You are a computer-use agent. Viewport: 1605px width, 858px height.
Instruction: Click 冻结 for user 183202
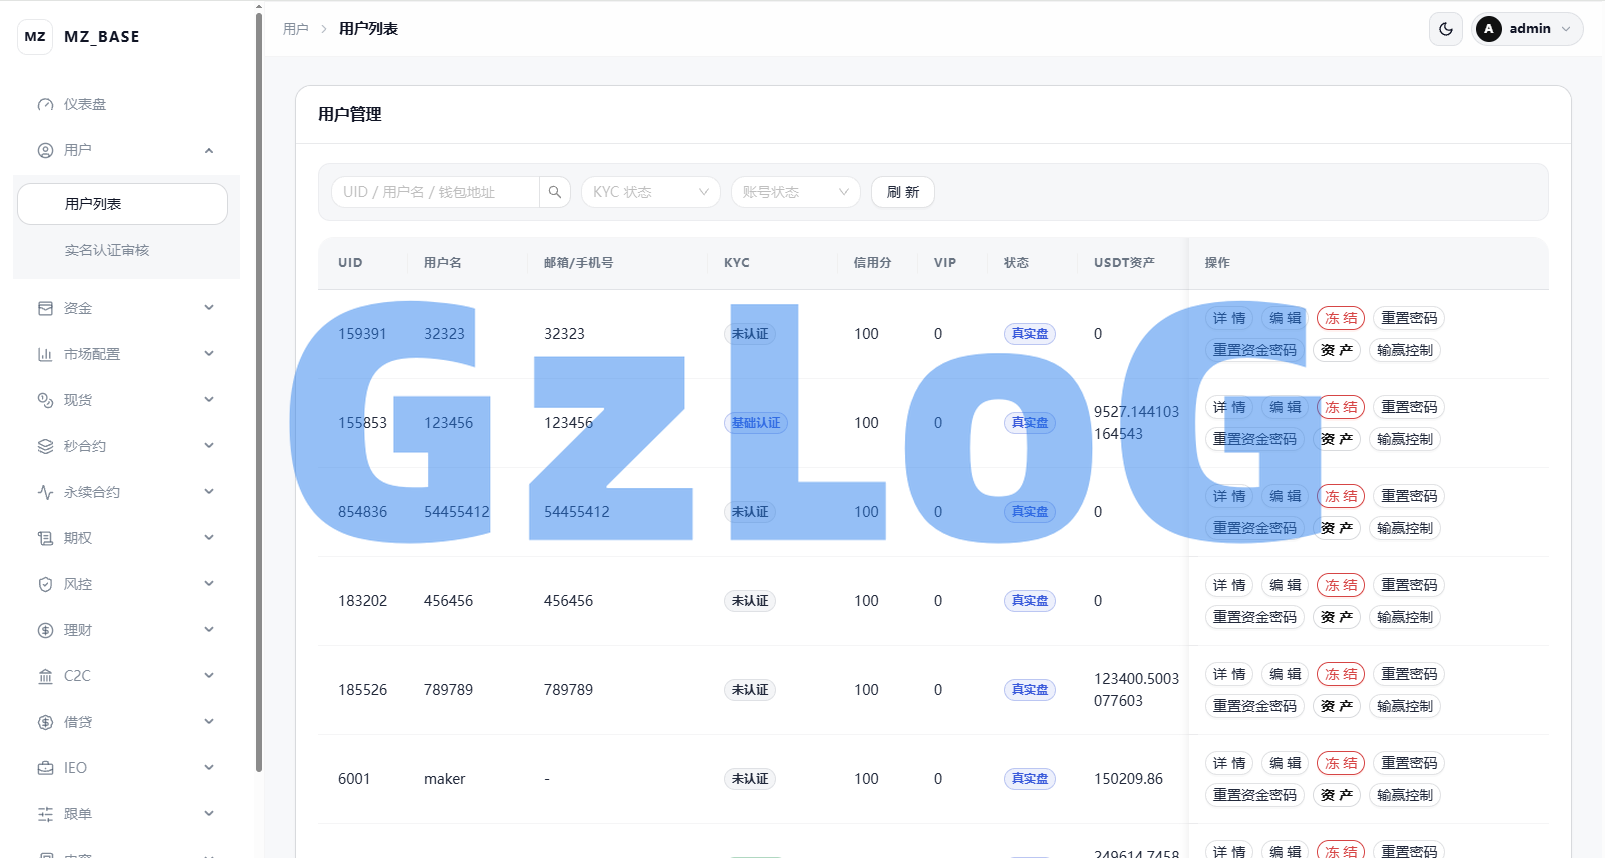tap(1341, 585)
